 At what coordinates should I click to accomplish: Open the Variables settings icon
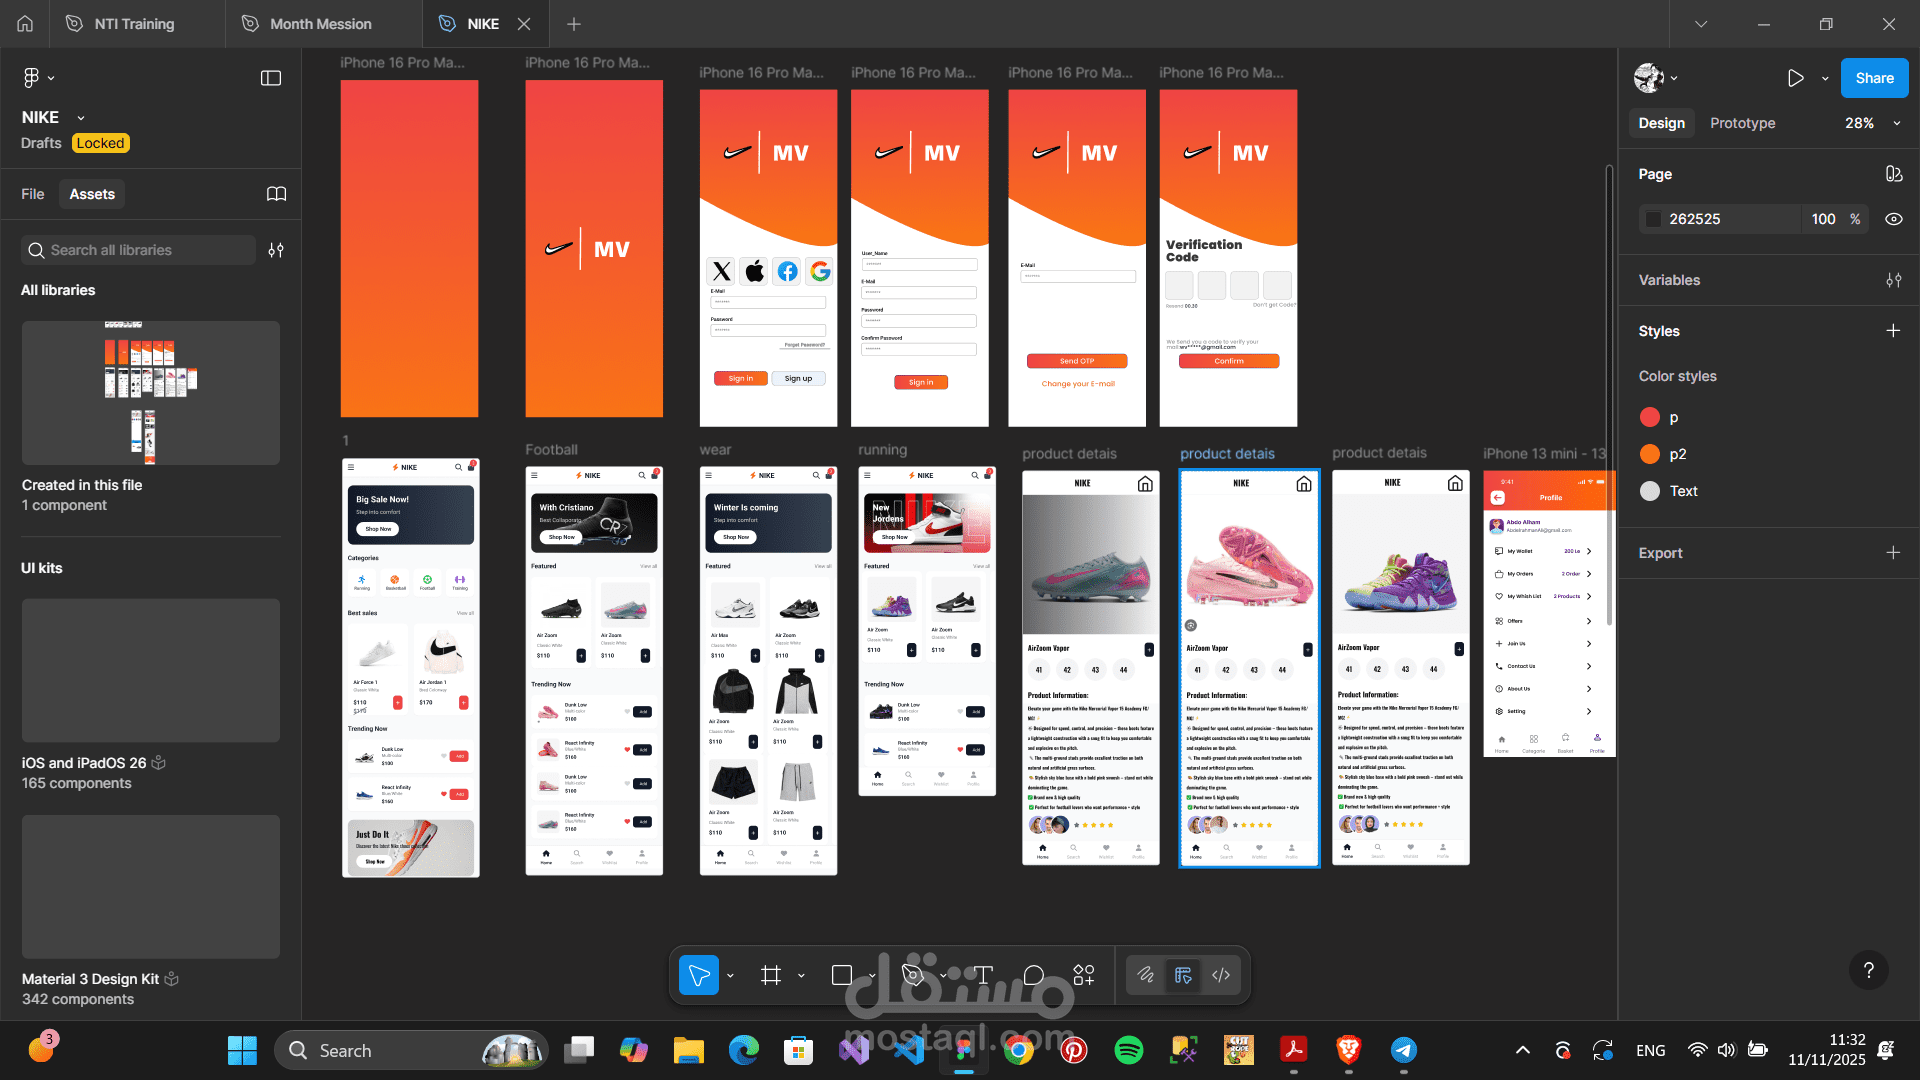(1893, 280)
